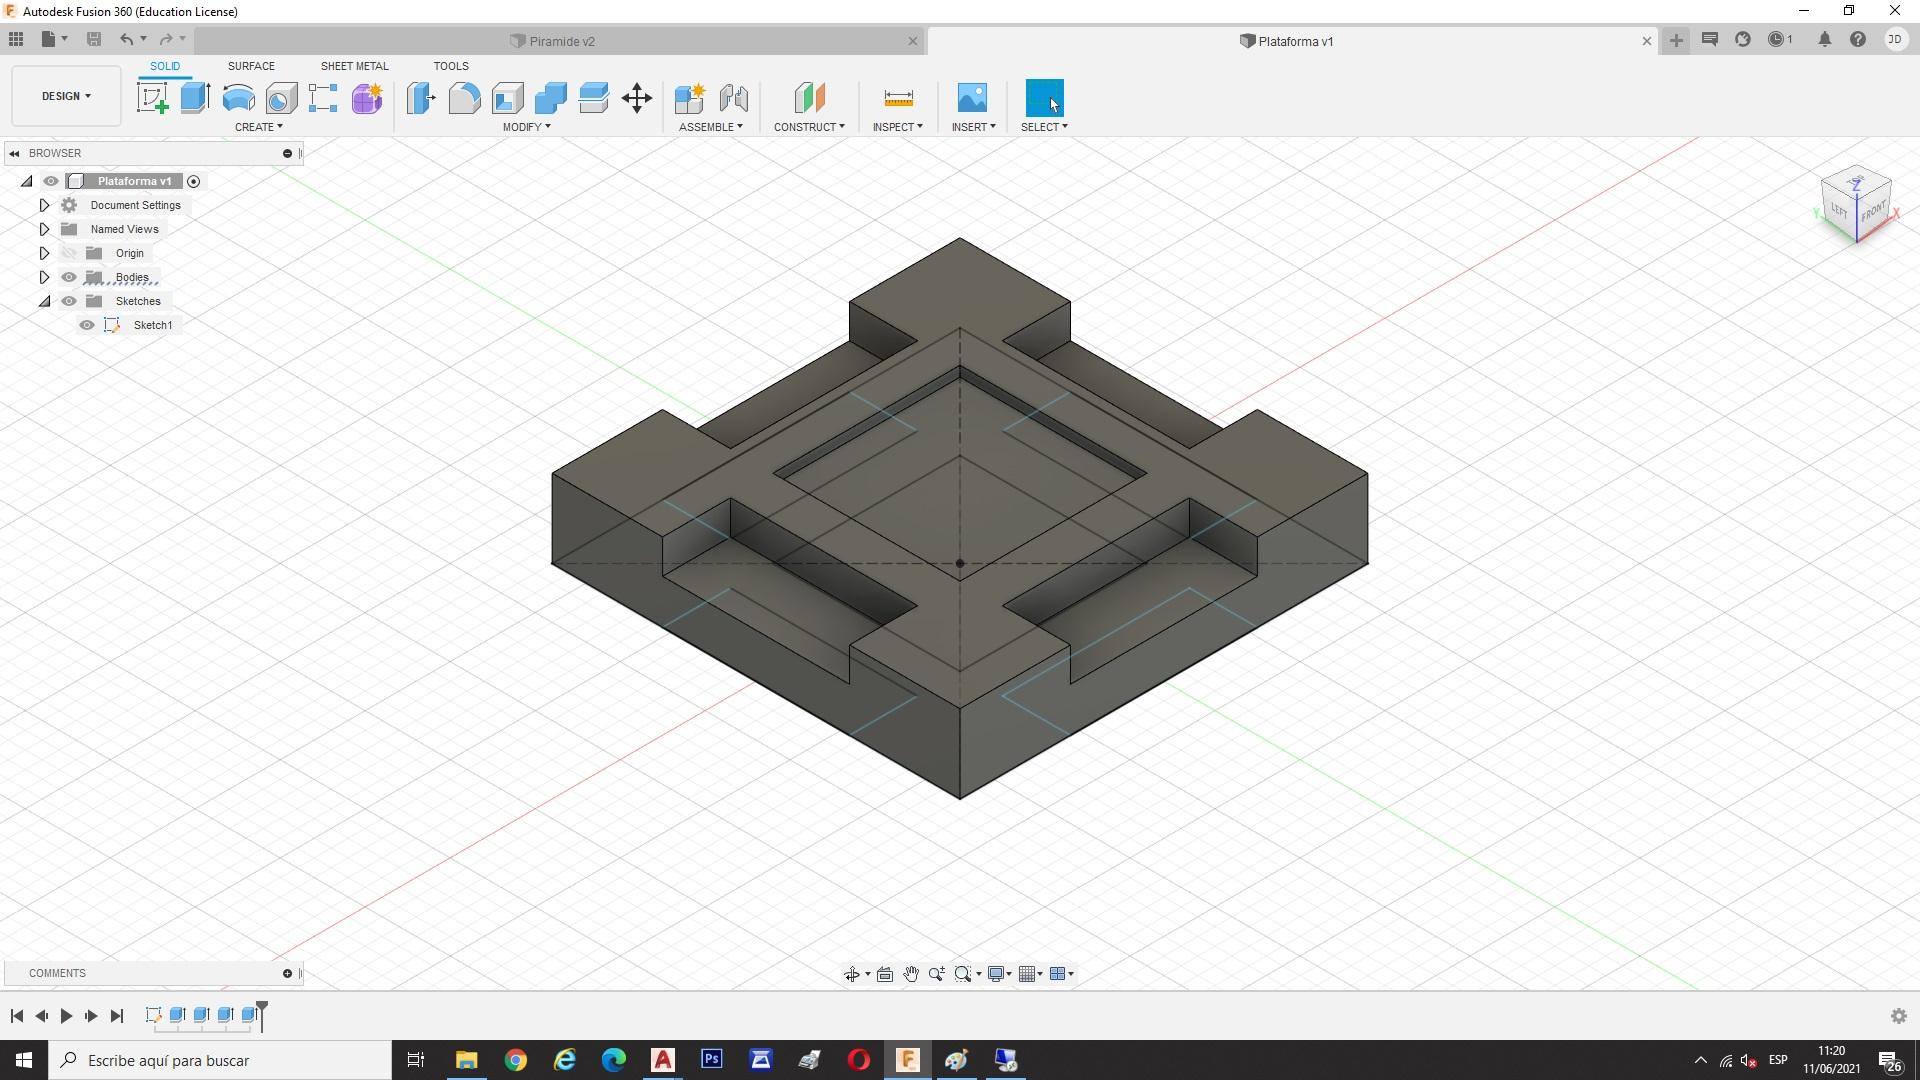Click the Fillet tool icon
This screenshot has width=1920, height=1080.
[464, 98]
